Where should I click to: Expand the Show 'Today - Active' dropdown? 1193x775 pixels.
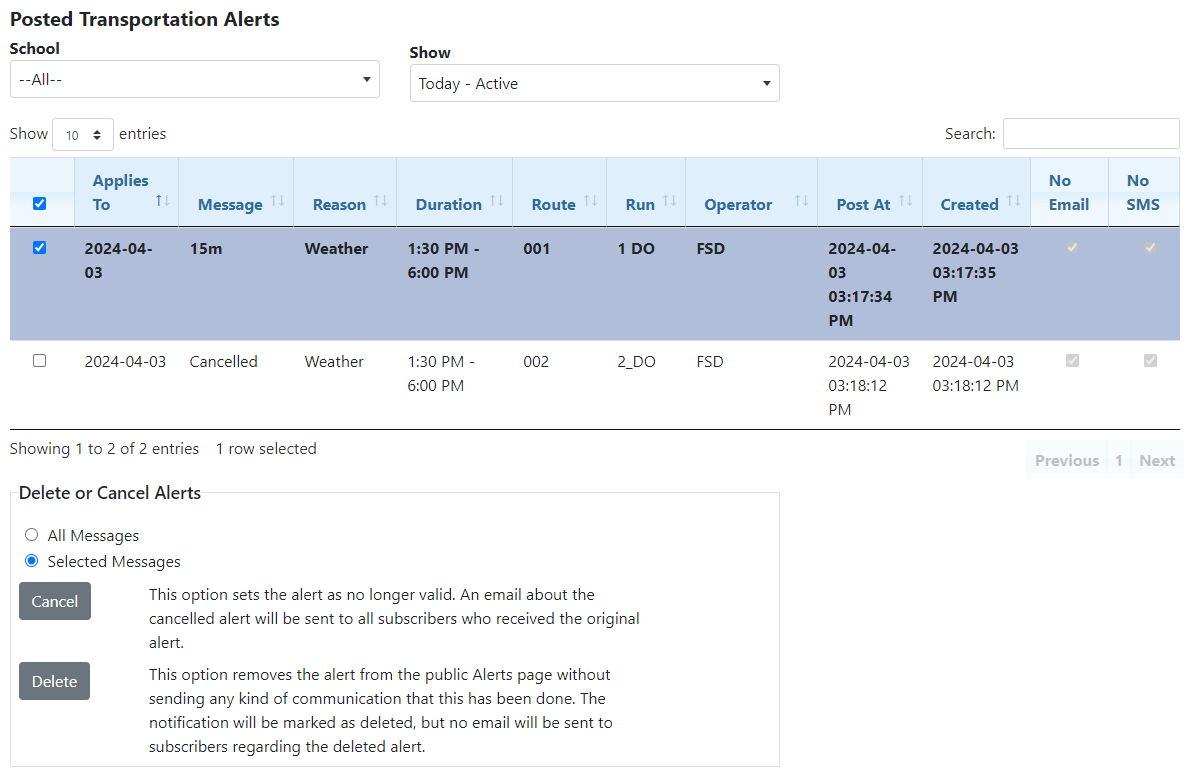point(594,83)
